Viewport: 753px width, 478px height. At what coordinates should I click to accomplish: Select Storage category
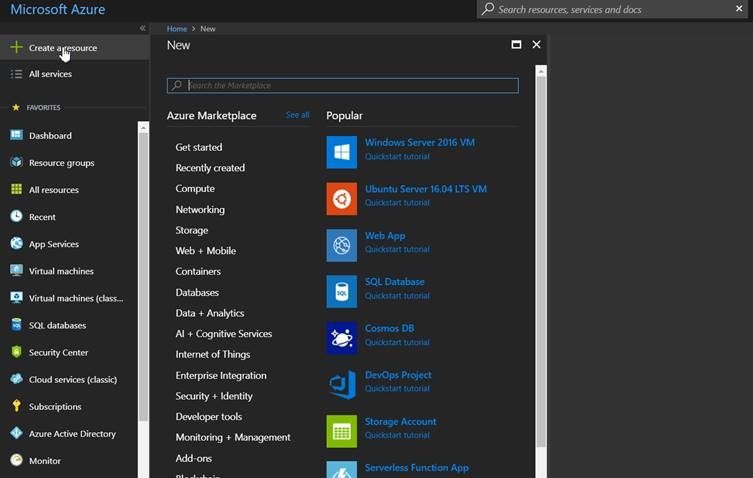tap(192, 230)
